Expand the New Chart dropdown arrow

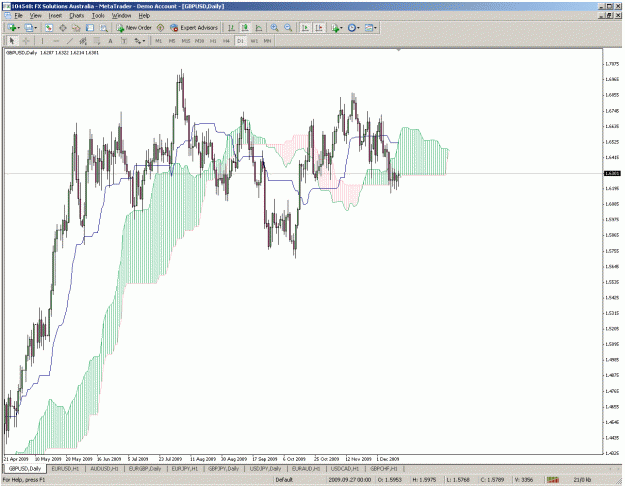tap(18, 28)
